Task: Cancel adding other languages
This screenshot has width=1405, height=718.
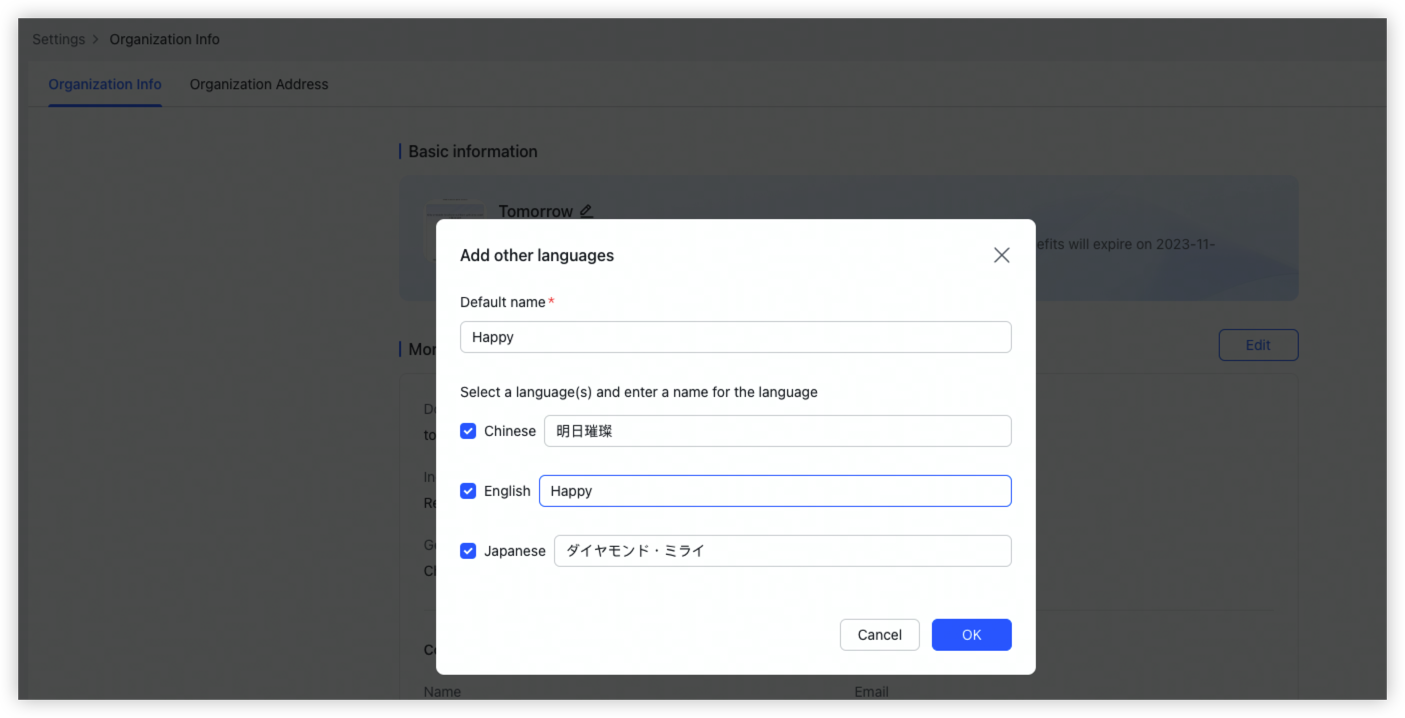Action: 879,634
